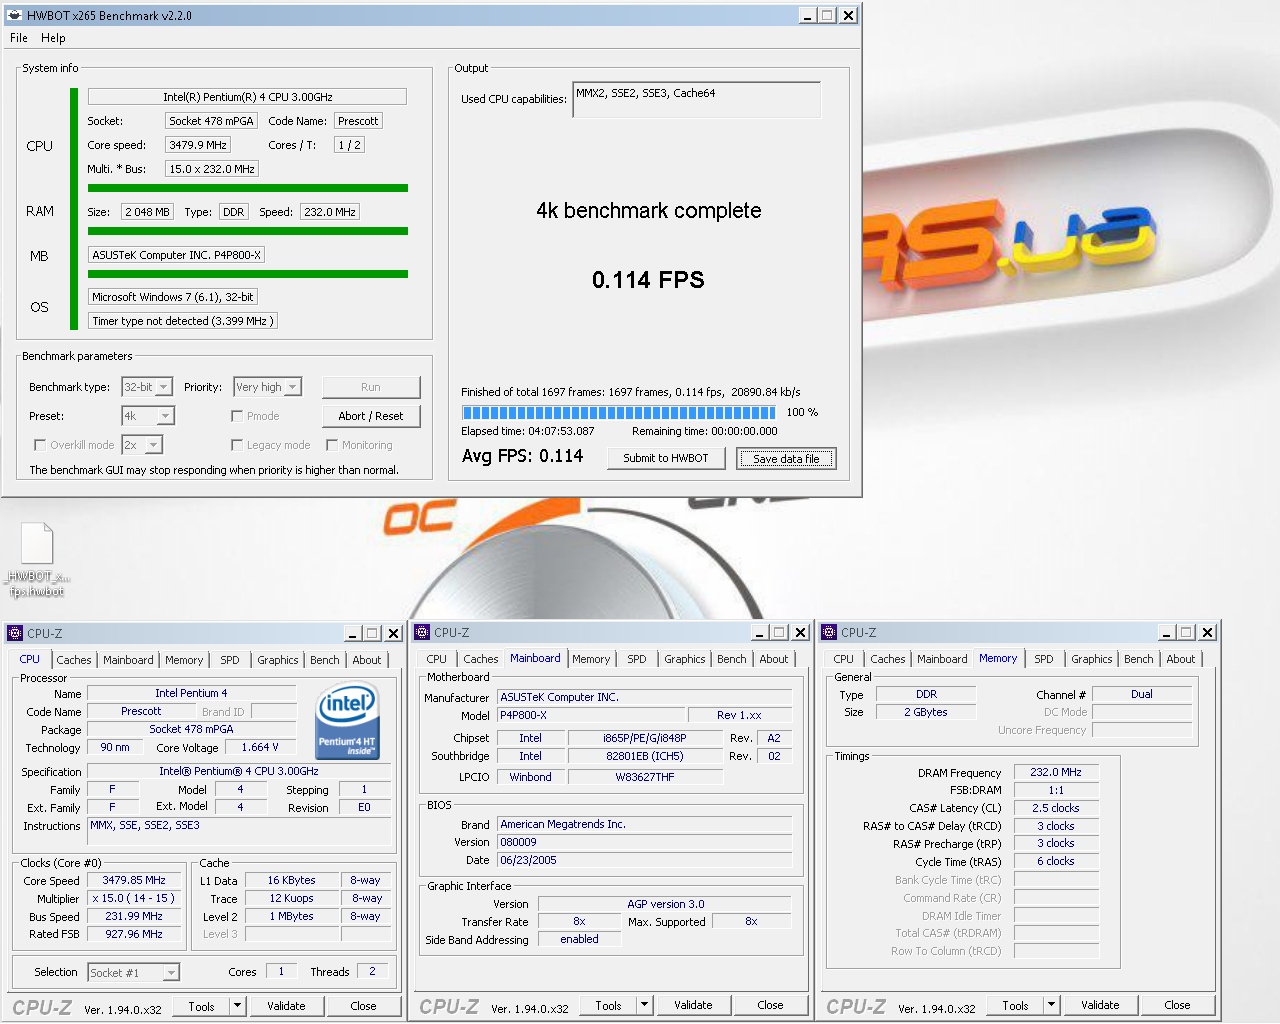The height and width of the screenshot is (1024, 1280).
Task: Click the BIOS Date 06/23/2005 value
Action: [645, 860]
